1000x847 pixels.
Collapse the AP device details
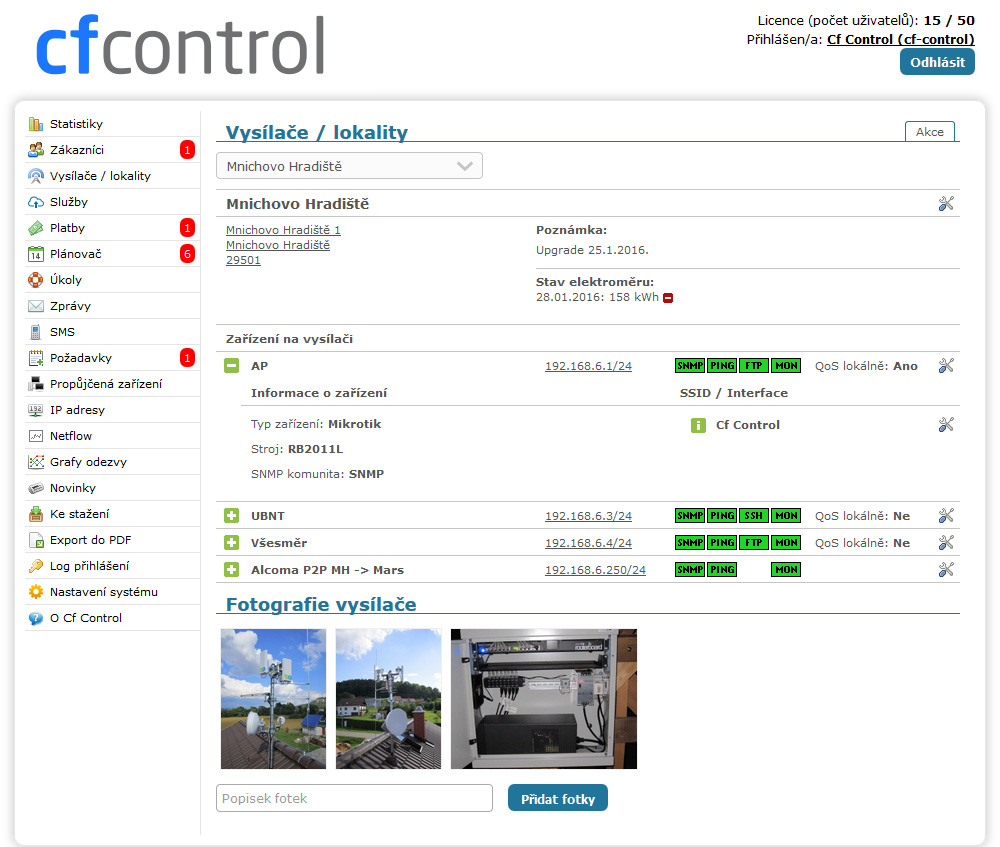(x=232, y=366)
